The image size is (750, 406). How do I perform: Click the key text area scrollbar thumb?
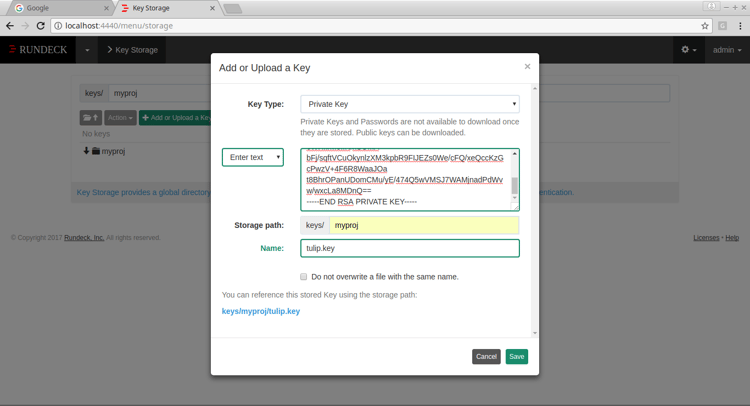tap(515, 185)
